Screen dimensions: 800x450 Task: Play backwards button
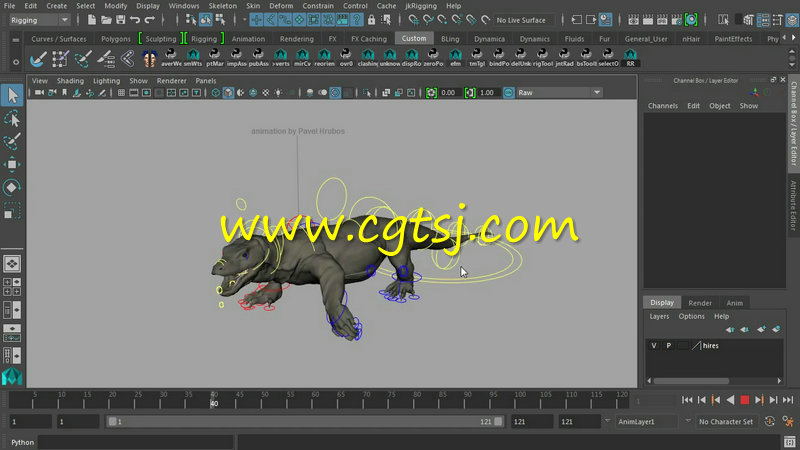[x=731, y=400]
